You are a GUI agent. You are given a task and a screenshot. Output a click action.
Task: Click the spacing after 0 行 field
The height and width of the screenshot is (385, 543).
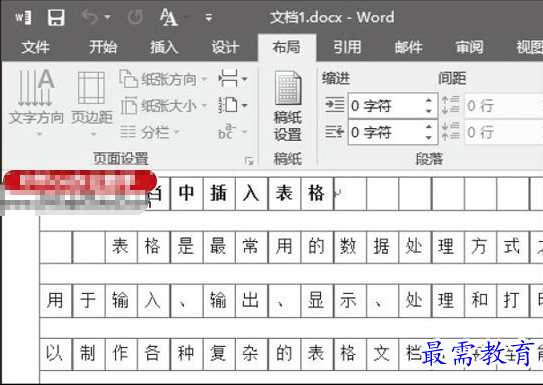[x=504, y=132]
